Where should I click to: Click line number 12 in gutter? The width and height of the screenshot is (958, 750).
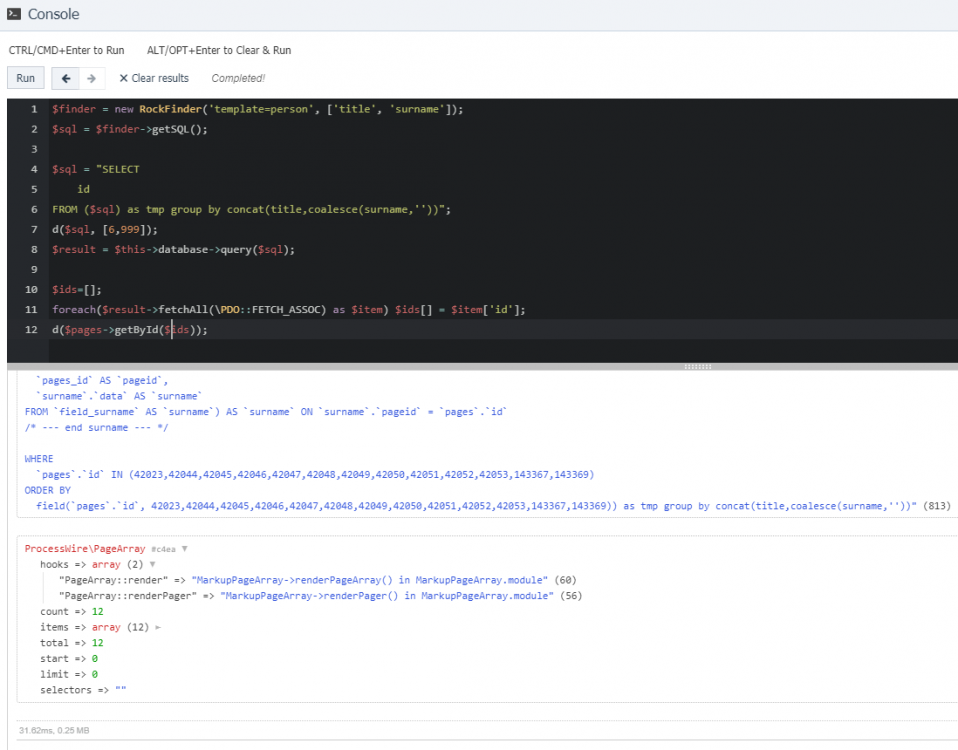coord(32,330)
